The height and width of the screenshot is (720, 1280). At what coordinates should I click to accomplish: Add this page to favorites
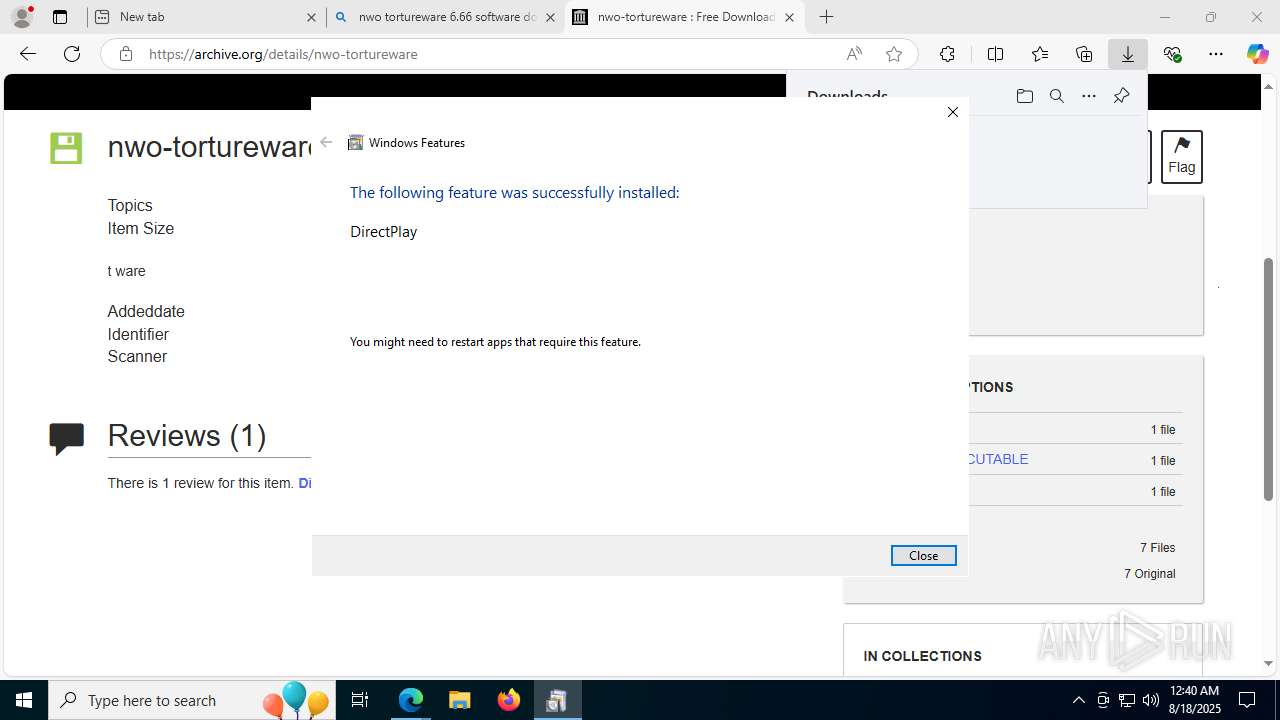click(x=894, y=54)
